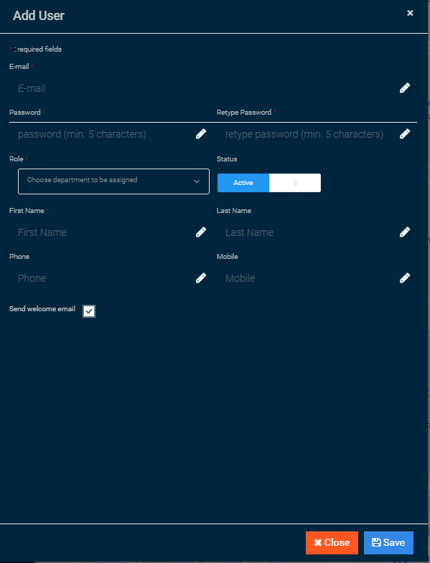The width and height of the screenshot is (430, 563).
Task: Click the pencil icon beside password field
Action: pyautogui.click(x=201, y=134)
